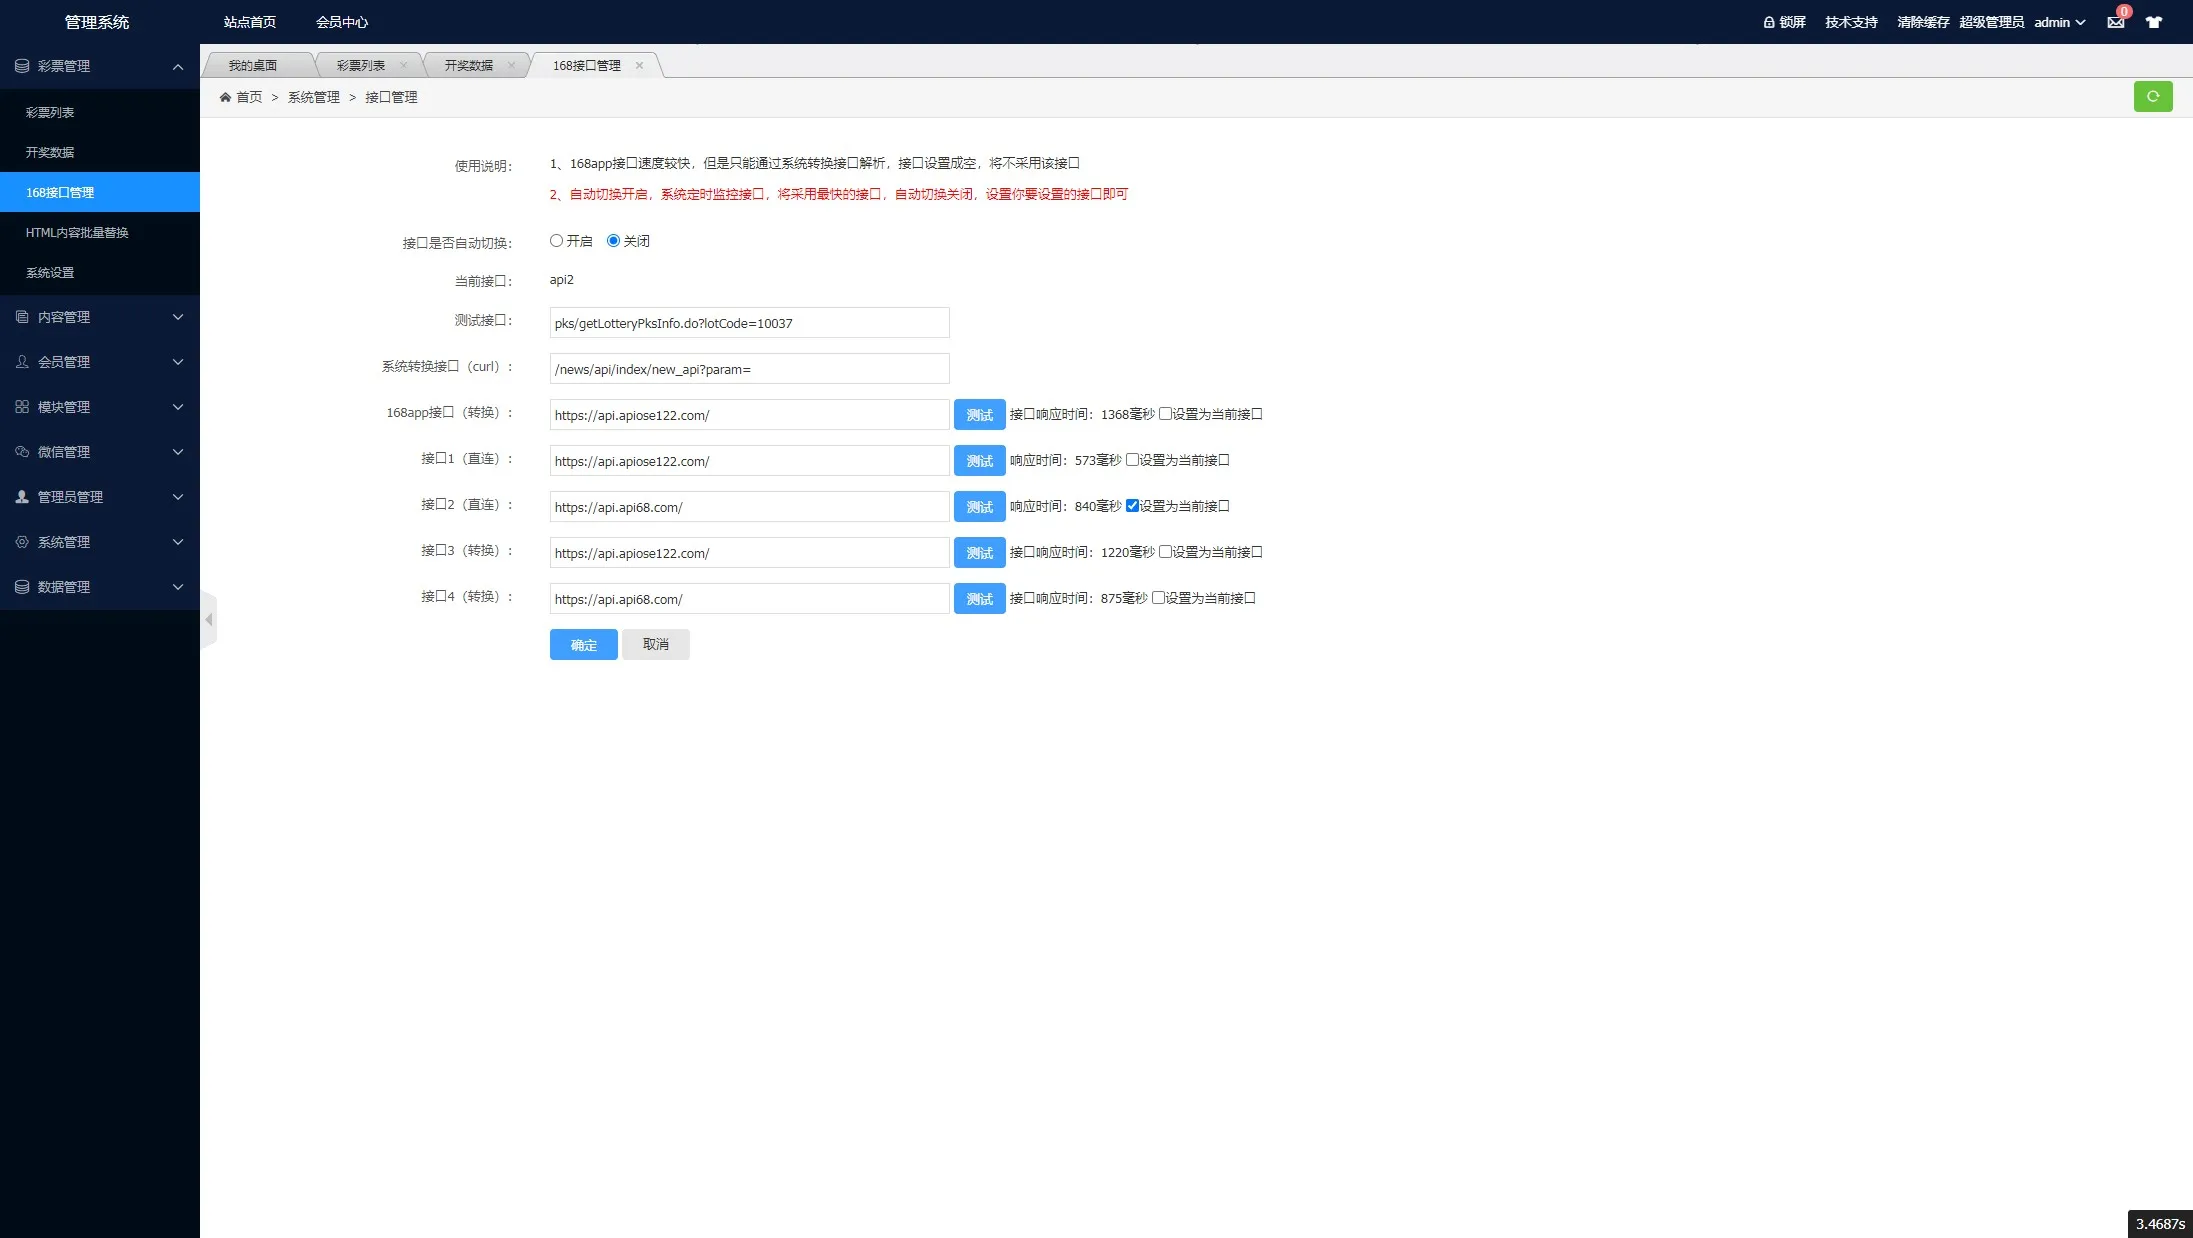The width and height of the screenshot is (2193, 1238).
Task: Uncheck 设置为当前接口 for 接口2 直连
Action: pos(1132,506)
